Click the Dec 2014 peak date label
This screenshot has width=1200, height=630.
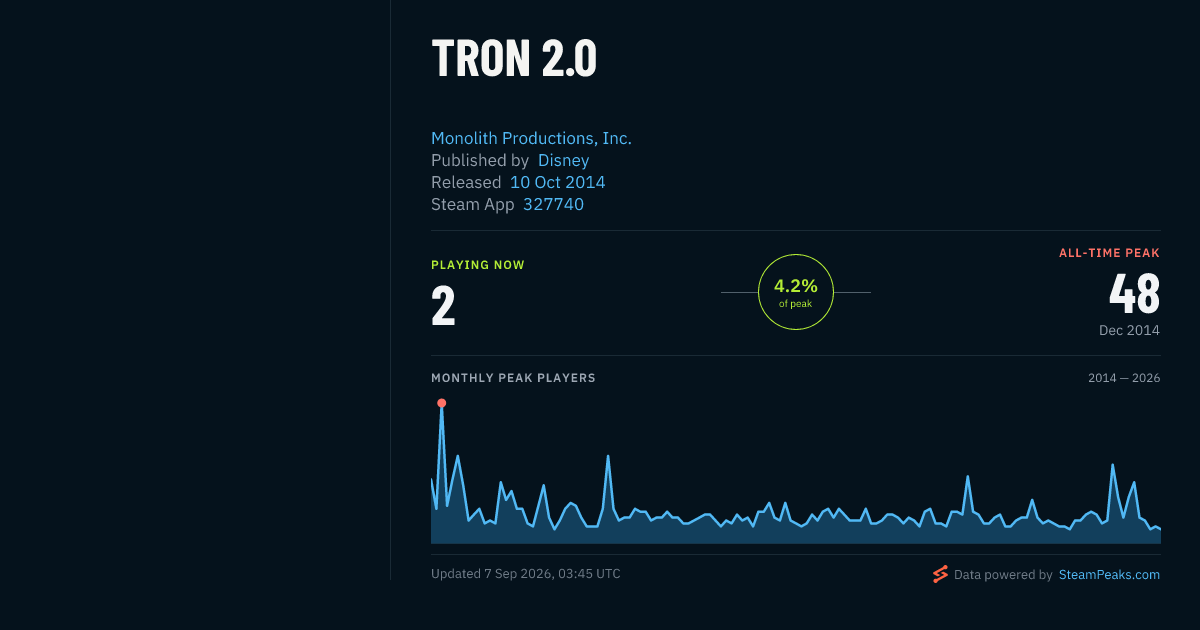click(x=1129, y=330)
